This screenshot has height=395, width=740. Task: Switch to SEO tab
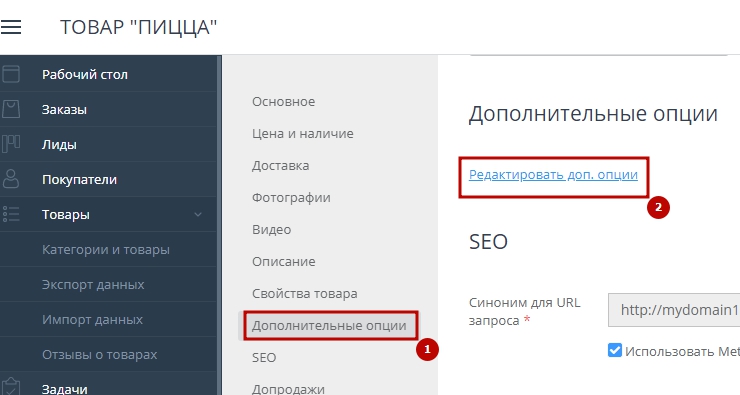point(264,358)
